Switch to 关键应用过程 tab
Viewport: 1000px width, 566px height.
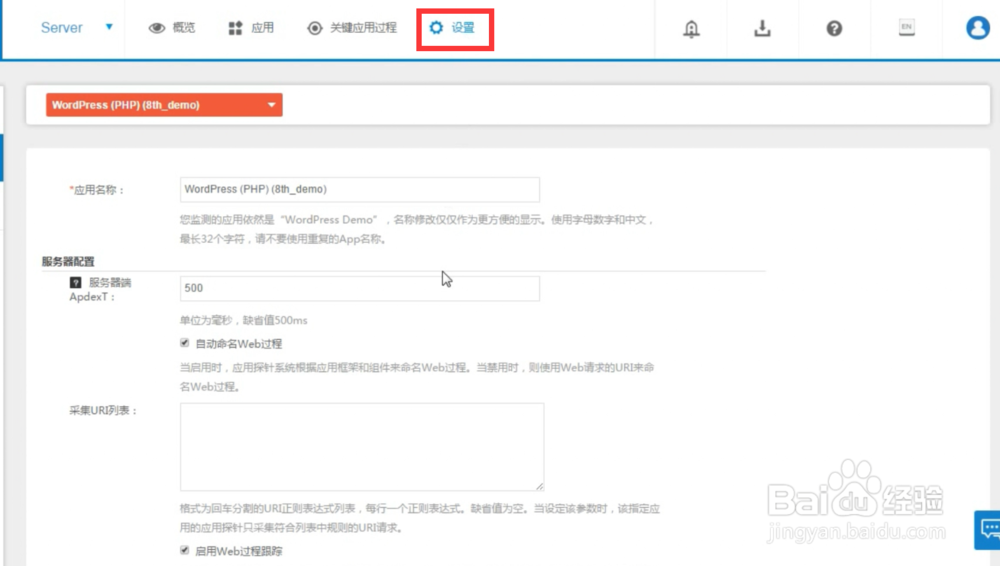pyautogui.click(x=352, y=27)
